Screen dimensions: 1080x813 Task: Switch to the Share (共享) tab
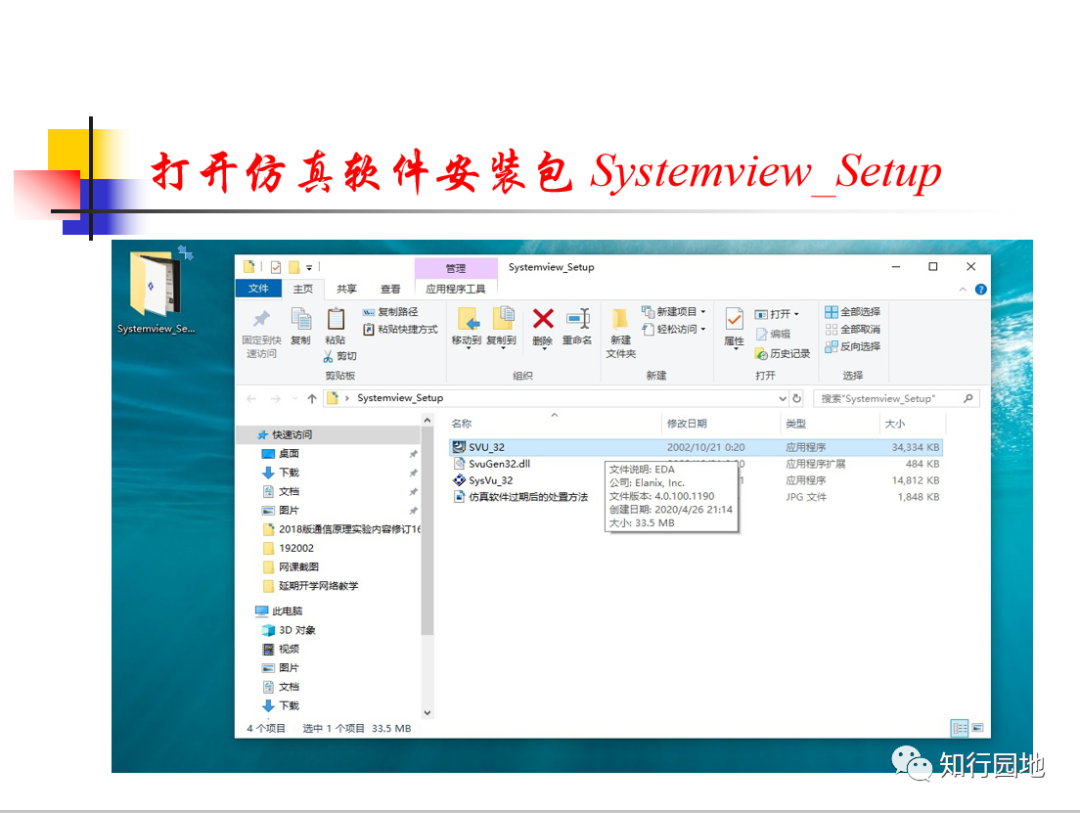point(346,289)
